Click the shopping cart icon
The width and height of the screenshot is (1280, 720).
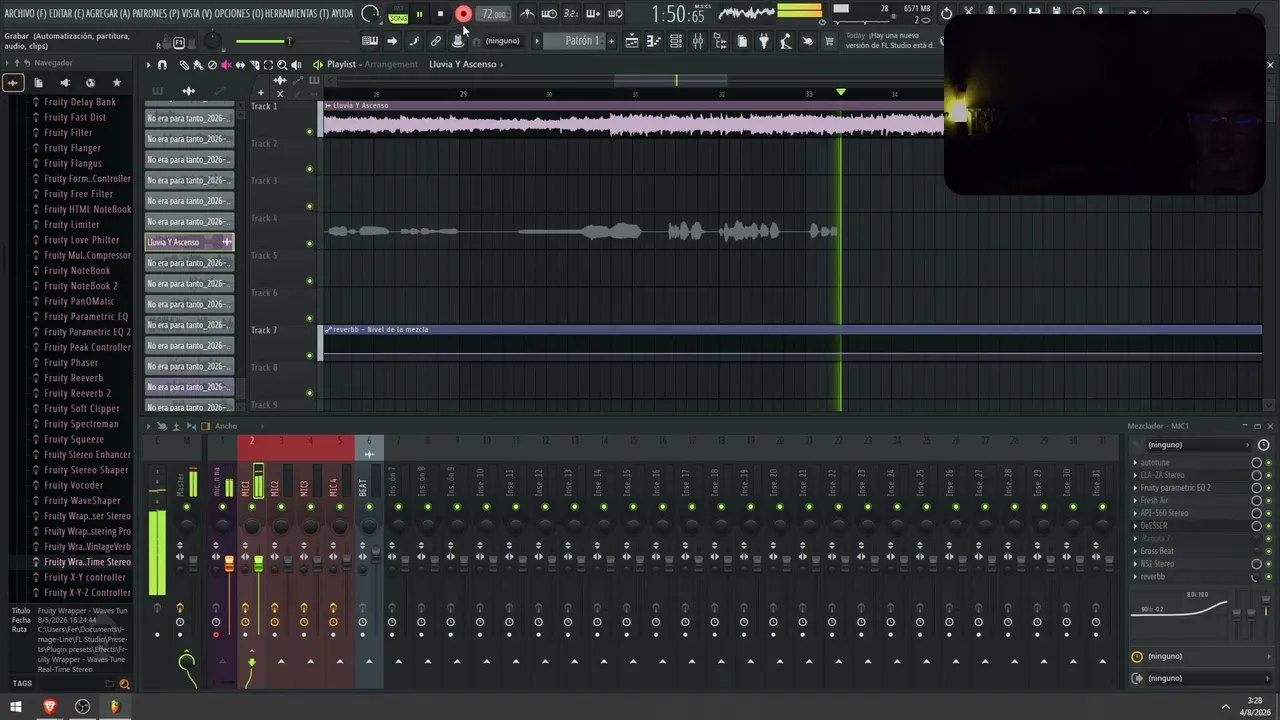coord(829,41)
